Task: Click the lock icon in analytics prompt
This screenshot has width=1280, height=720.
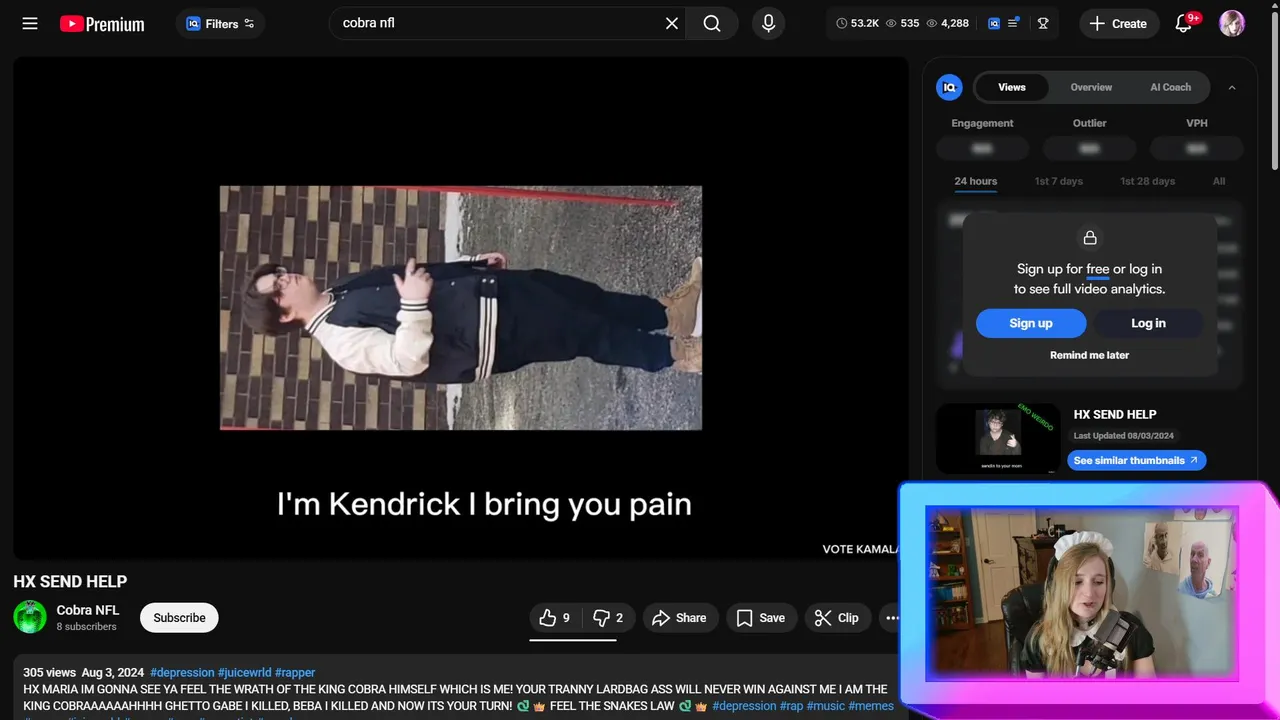Action: click(1090, 237)
